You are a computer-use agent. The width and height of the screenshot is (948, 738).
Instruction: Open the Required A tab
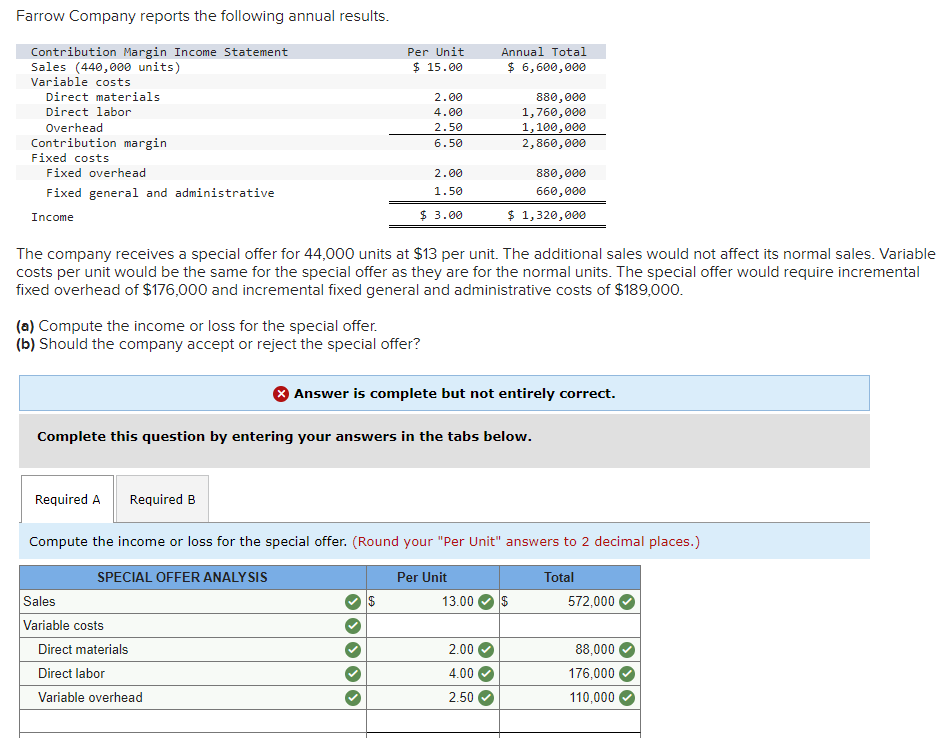click(67, 499)
